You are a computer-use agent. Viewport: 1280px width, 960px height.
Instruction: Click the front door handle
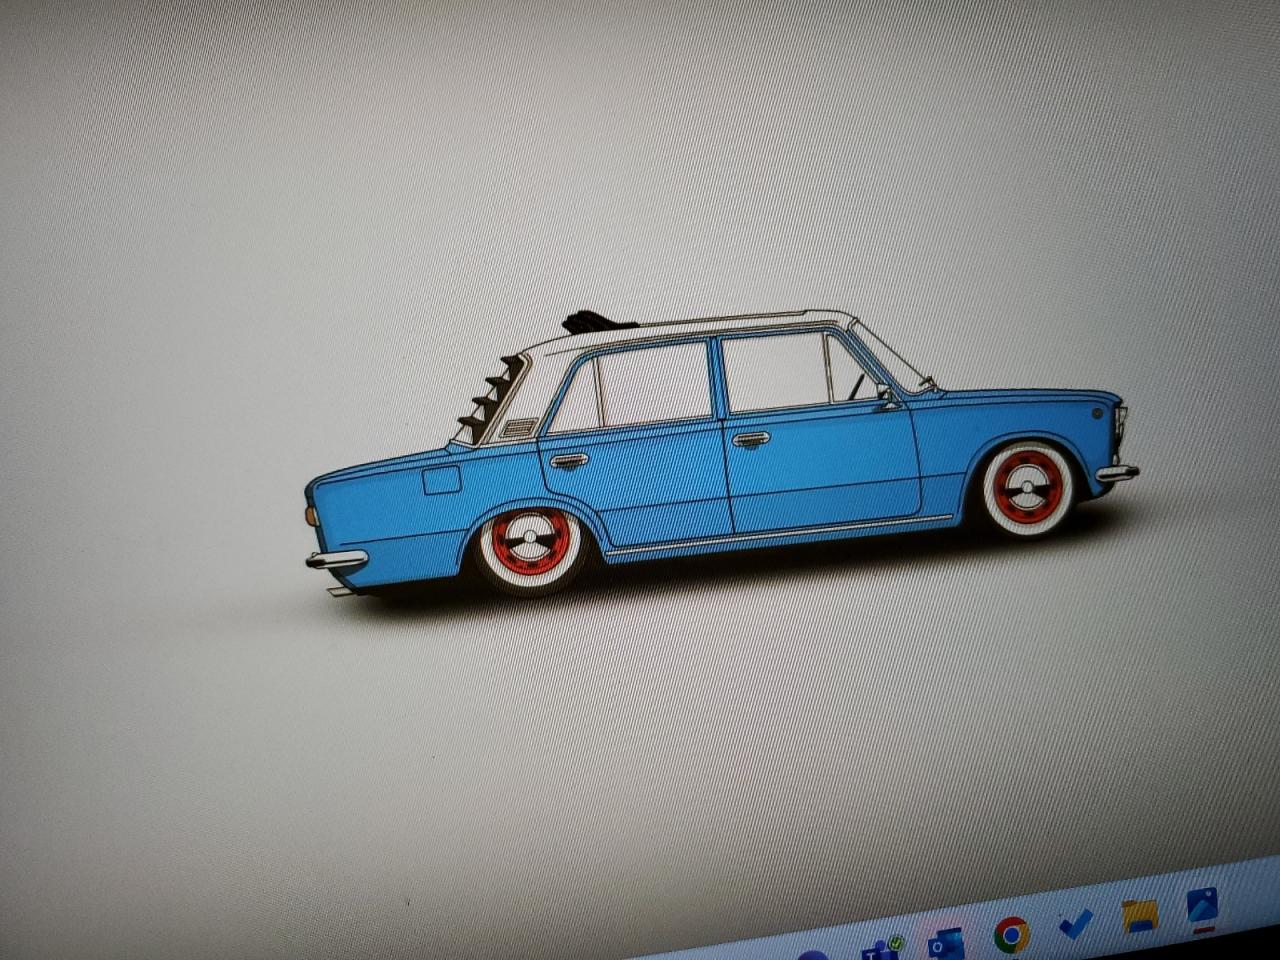[750, 439]
